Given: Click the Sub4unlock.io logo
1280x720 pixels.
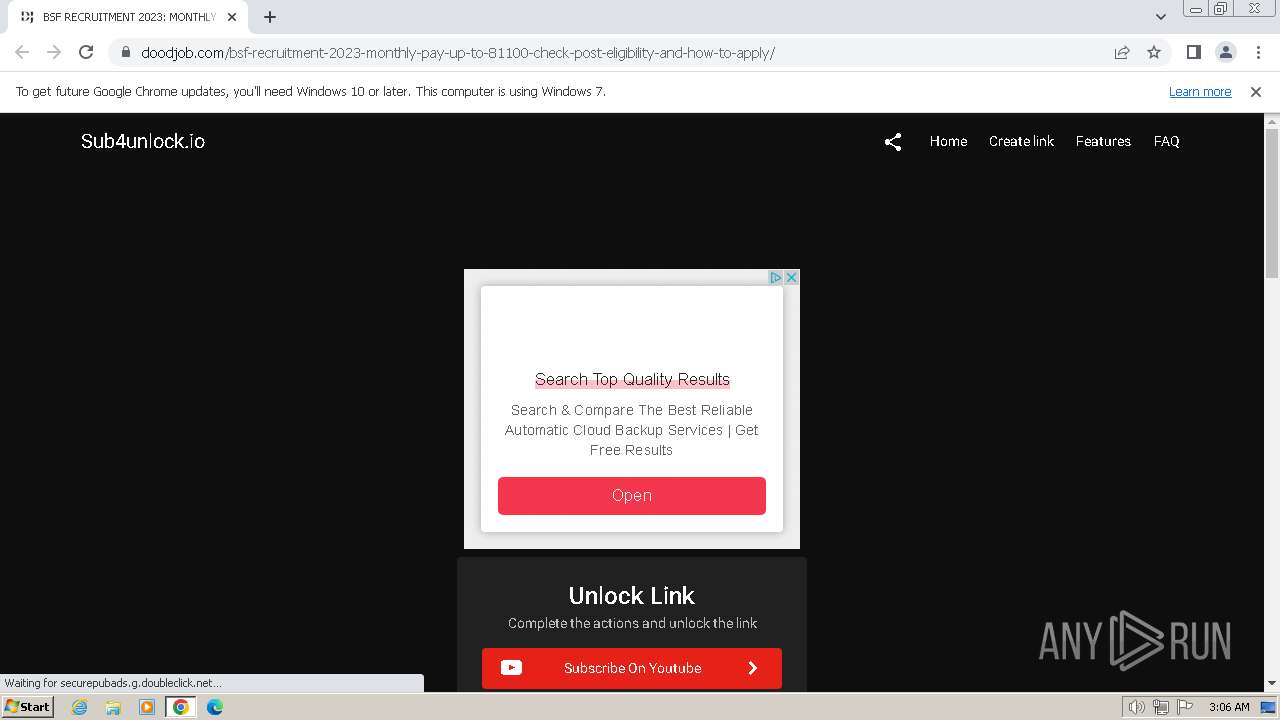Looking at the screenshot, I should pyautogui.click(x=143, y=141).
